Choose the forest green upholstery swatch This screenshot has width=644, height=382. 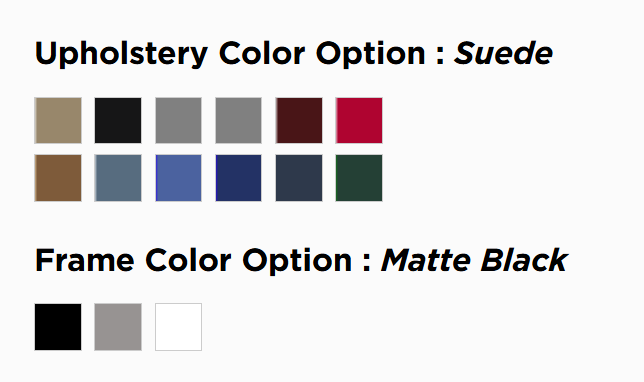tap(359, 178)
